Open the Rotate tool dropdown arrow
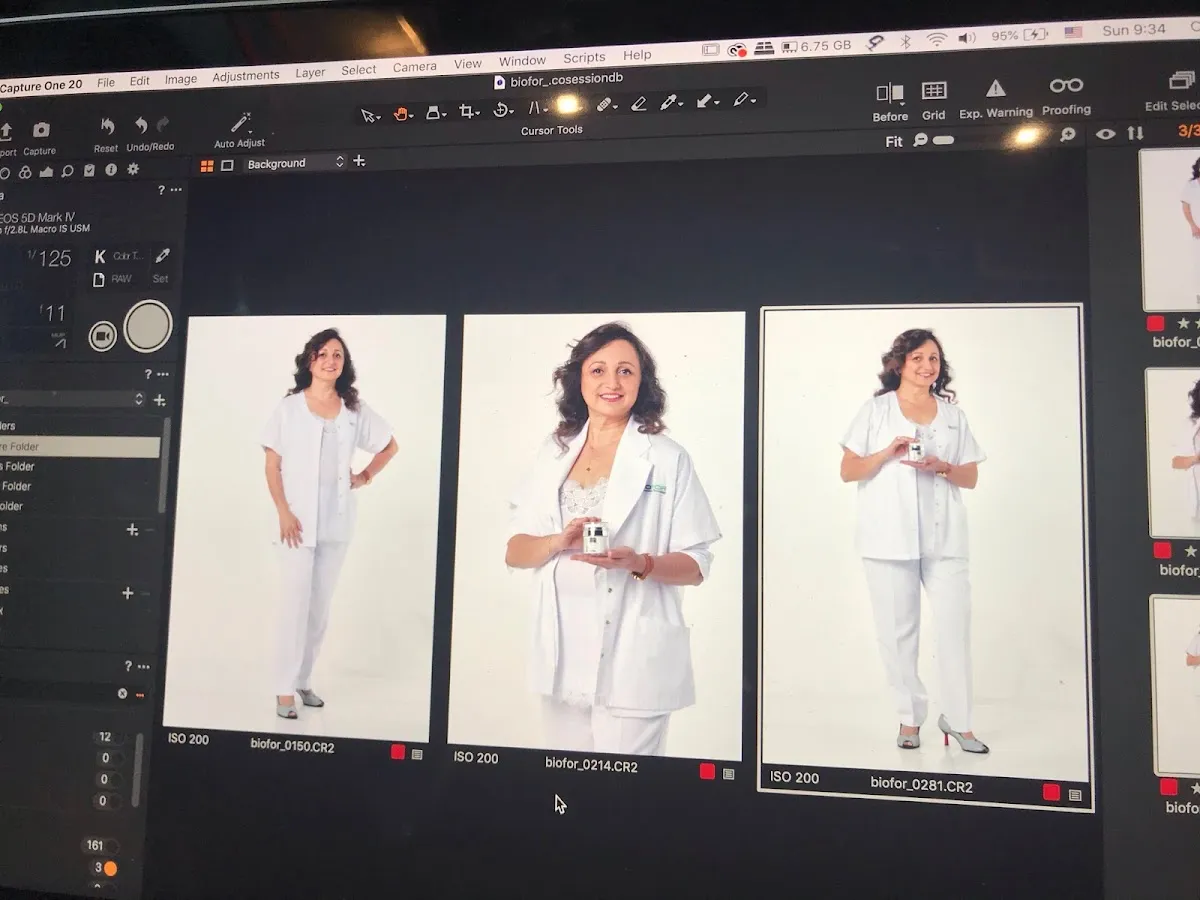Image resolution: width=1200 pixels, height=900 pixels. (512, 112)
